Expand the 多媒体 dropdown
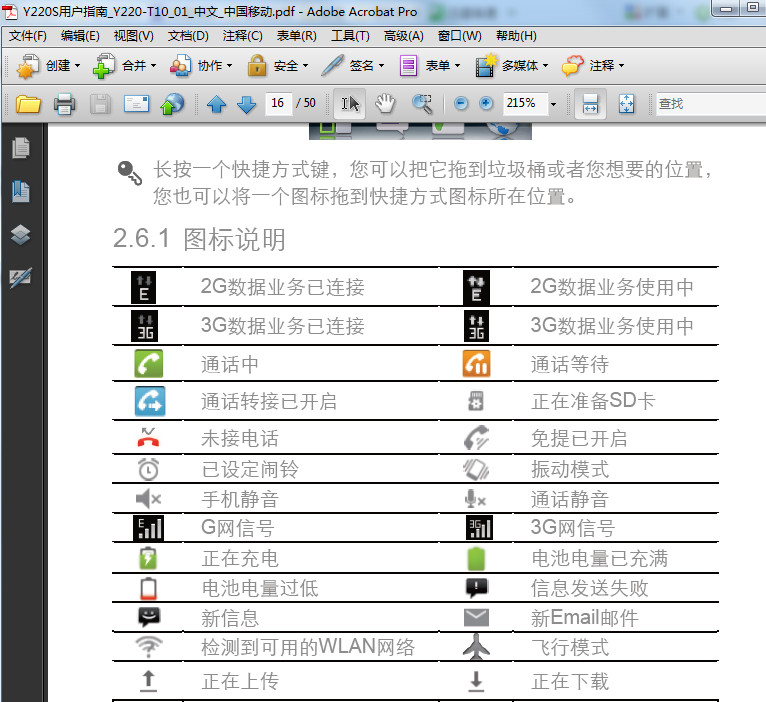Viewport: 766px width, 702px height. click(545, 65)
